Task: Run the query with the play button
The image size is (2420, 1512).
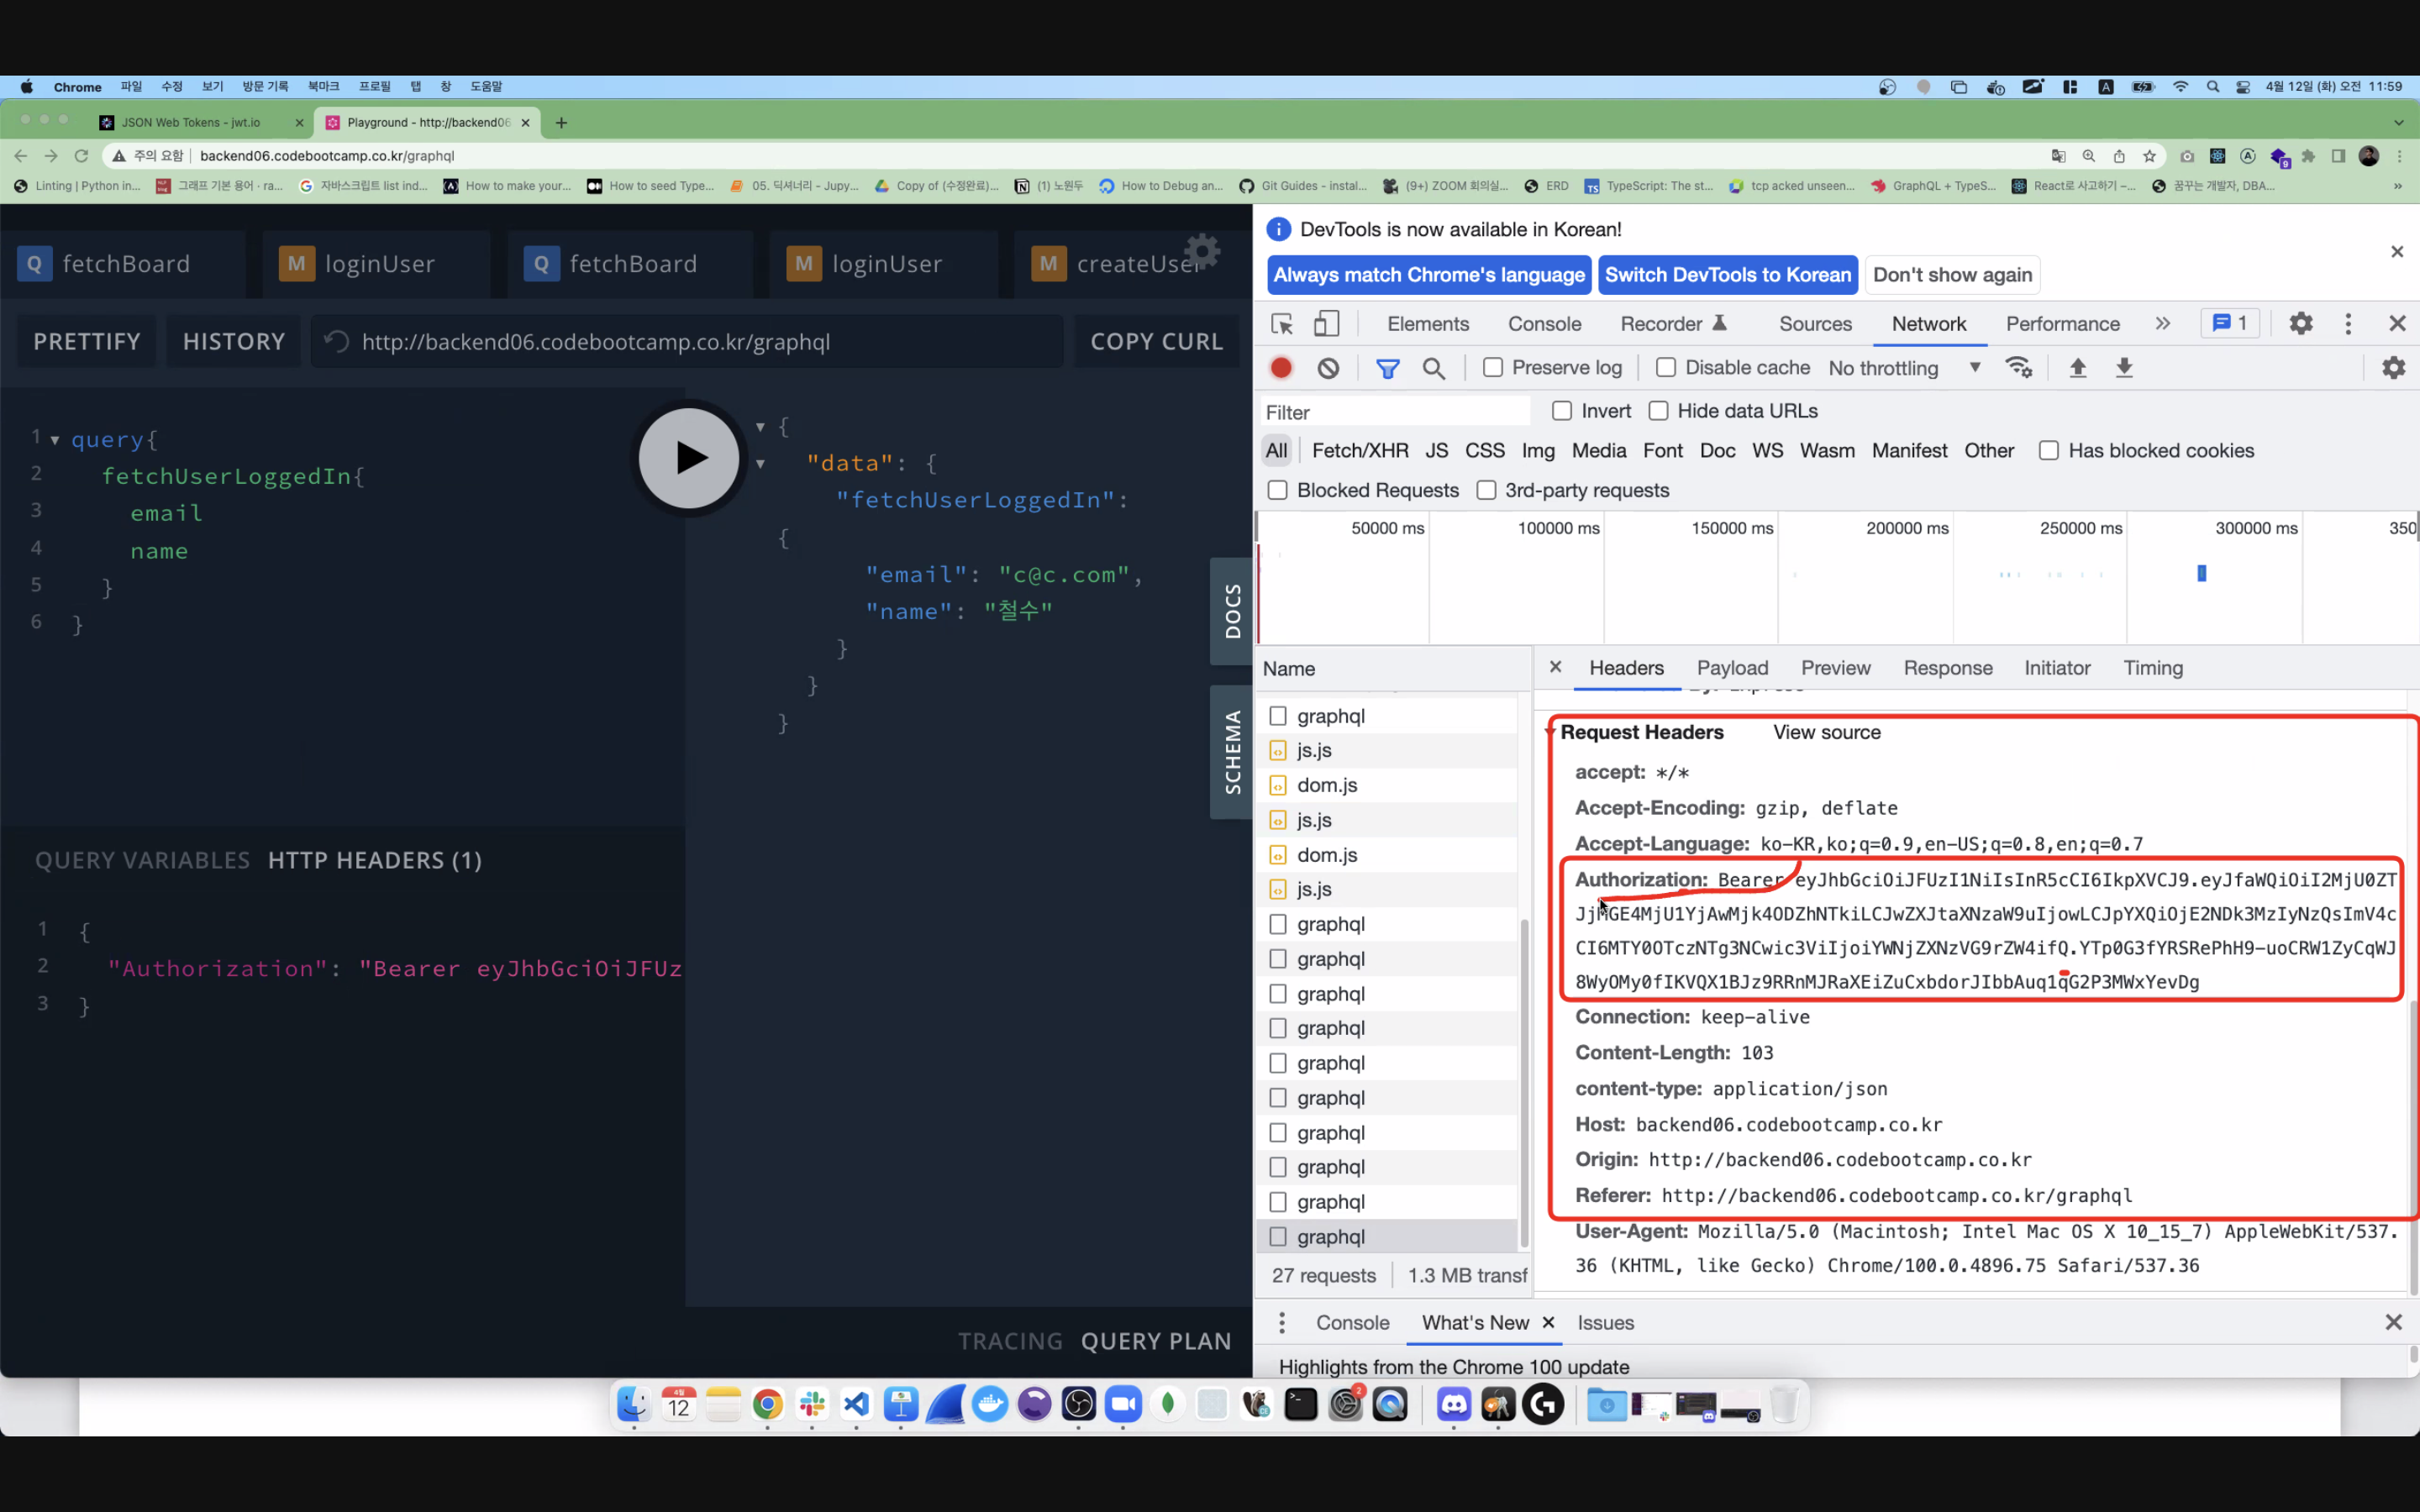Action: click(689, 458)
